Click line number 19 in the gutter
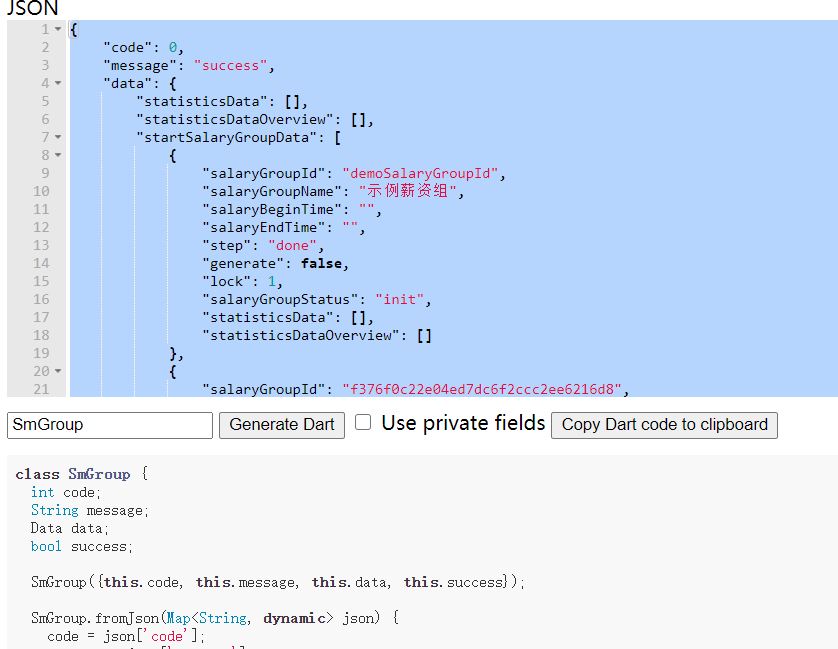Screen dimensions: 838x649 pos(41,353)
